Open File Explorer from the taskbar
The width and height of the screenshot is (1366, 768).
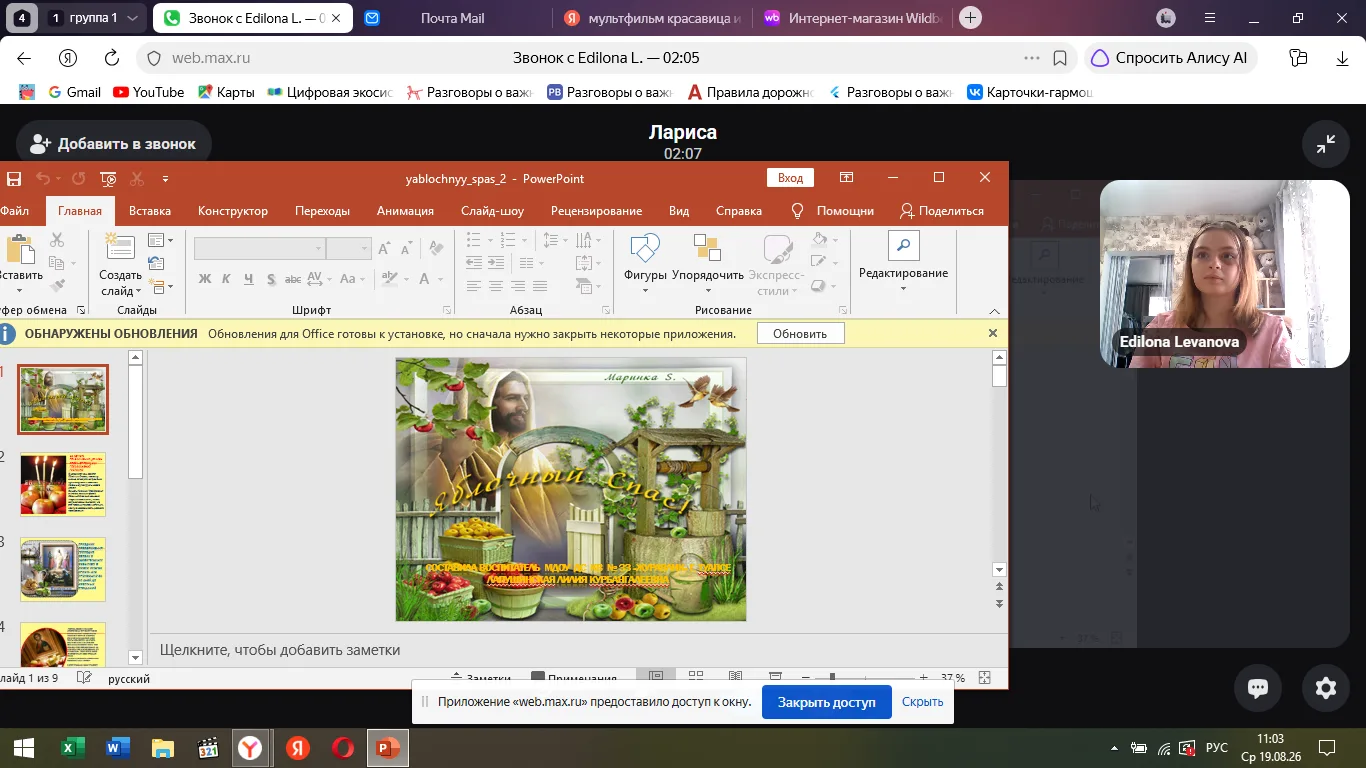coord(162,747)
